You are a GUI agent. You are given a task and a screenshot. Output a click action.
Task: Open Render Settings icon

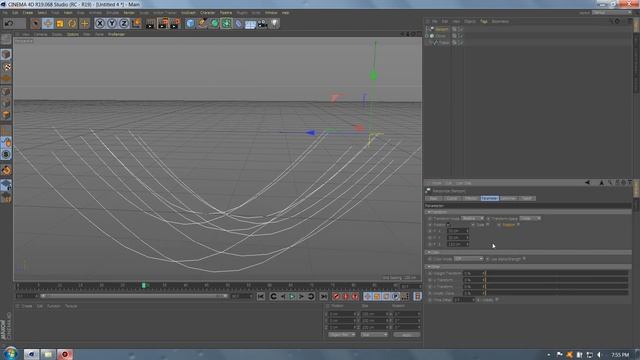pos(175,23)
